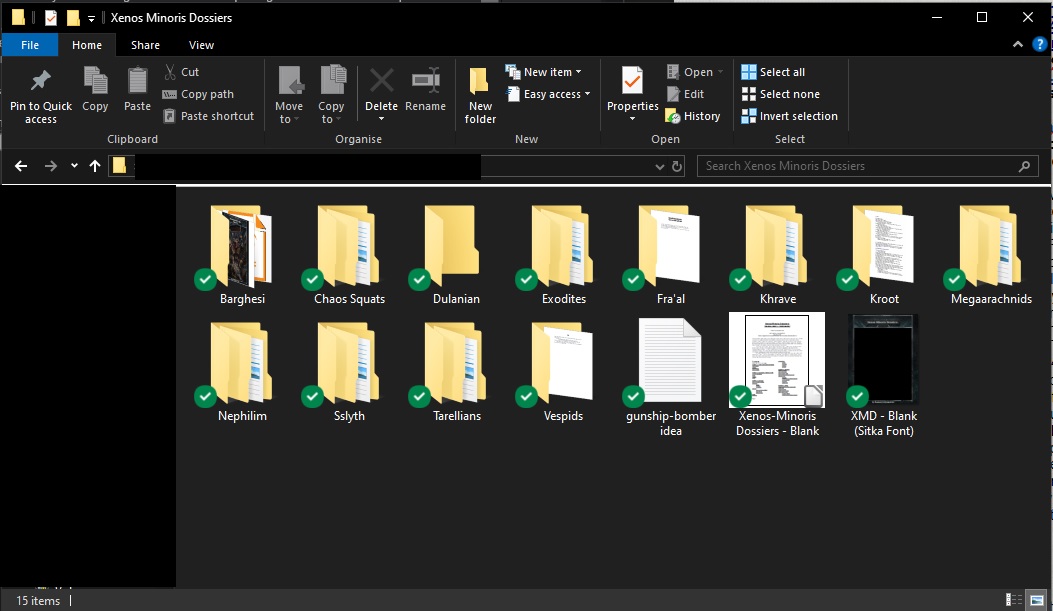Show file History
1053x611 pixels.
[x=693, y=116]
